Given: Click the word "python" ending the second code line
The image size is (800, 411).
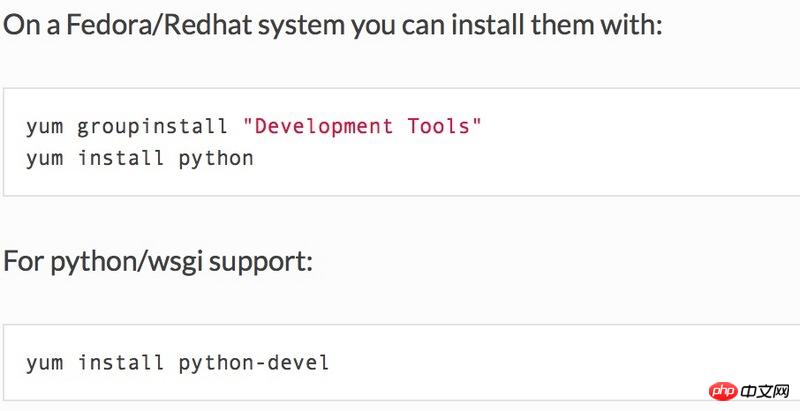Looking at the screenshot, I should (216, 158).
